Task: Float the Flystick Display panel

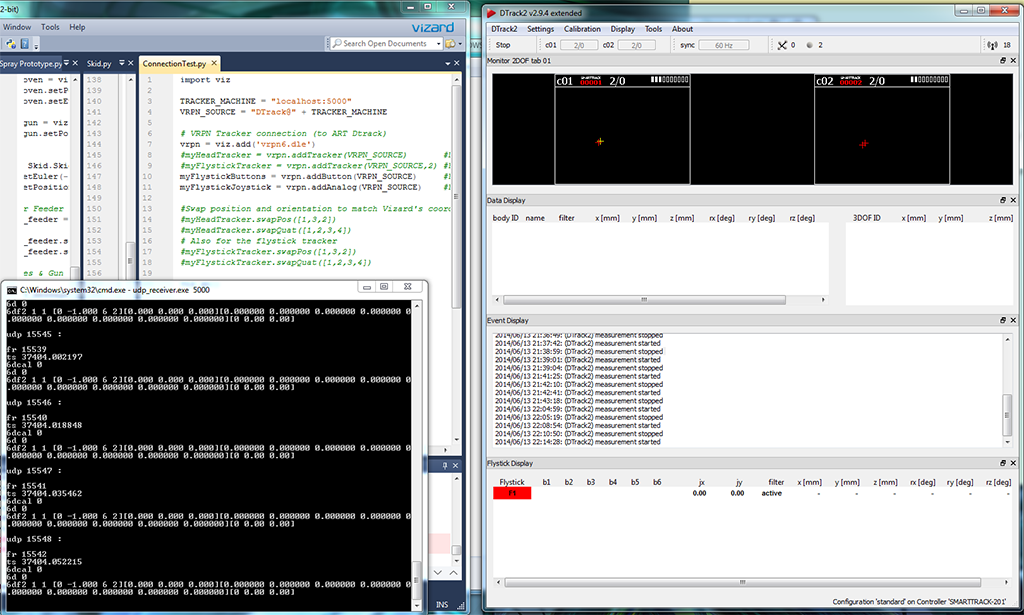Action: pos(1003,464)
